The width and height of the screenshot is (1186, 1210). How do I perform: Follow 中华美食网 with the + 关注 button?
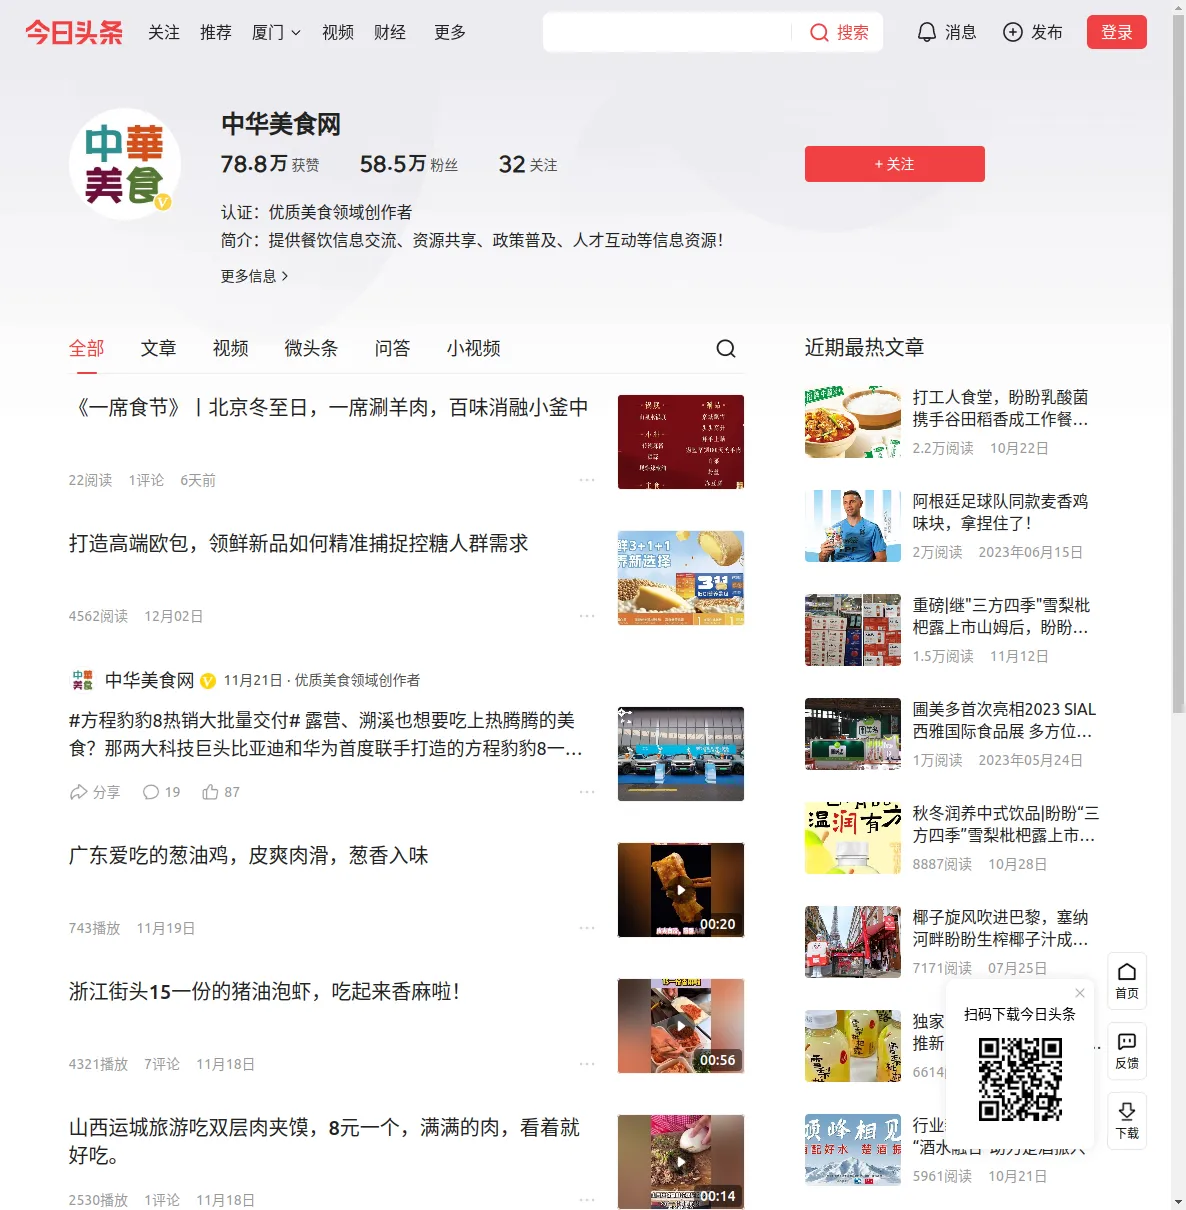point(895,164)
